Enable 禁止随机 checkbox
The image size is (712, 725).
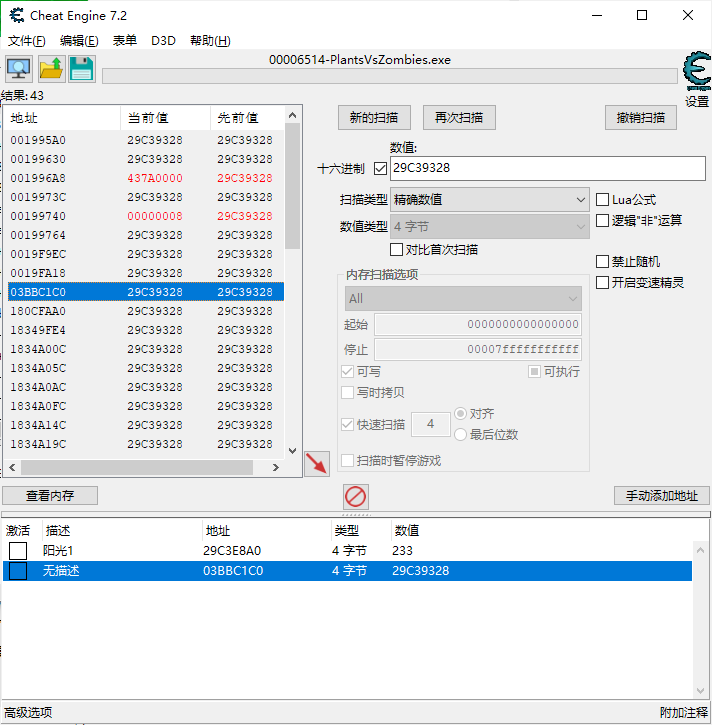coord(602,261)
